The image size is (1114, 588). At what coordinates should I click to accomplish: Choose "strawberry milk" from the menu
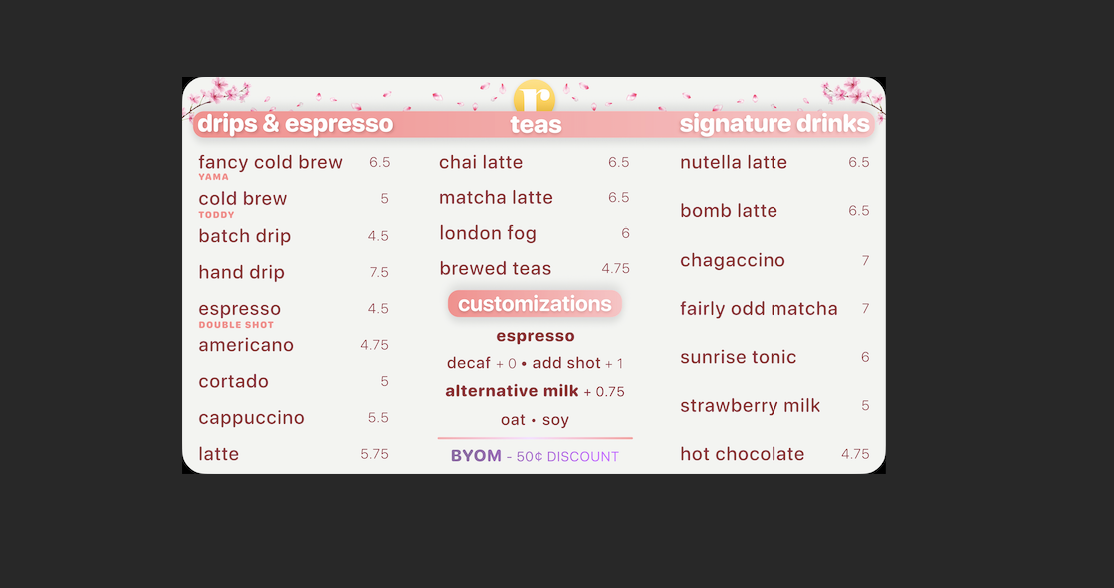pyautogui.click(x=750, y=406)
